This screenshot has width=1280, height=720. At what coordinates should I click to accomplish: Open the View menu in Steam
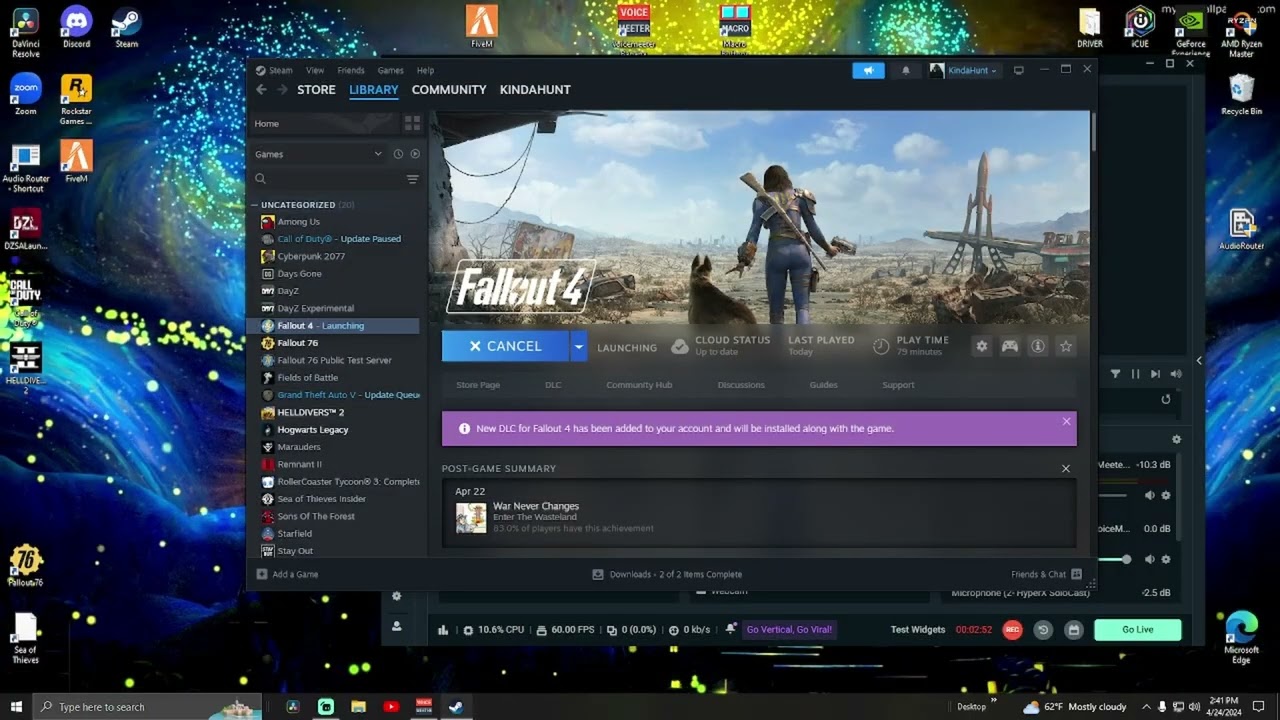pyautogui.click(x=315, y=70)
